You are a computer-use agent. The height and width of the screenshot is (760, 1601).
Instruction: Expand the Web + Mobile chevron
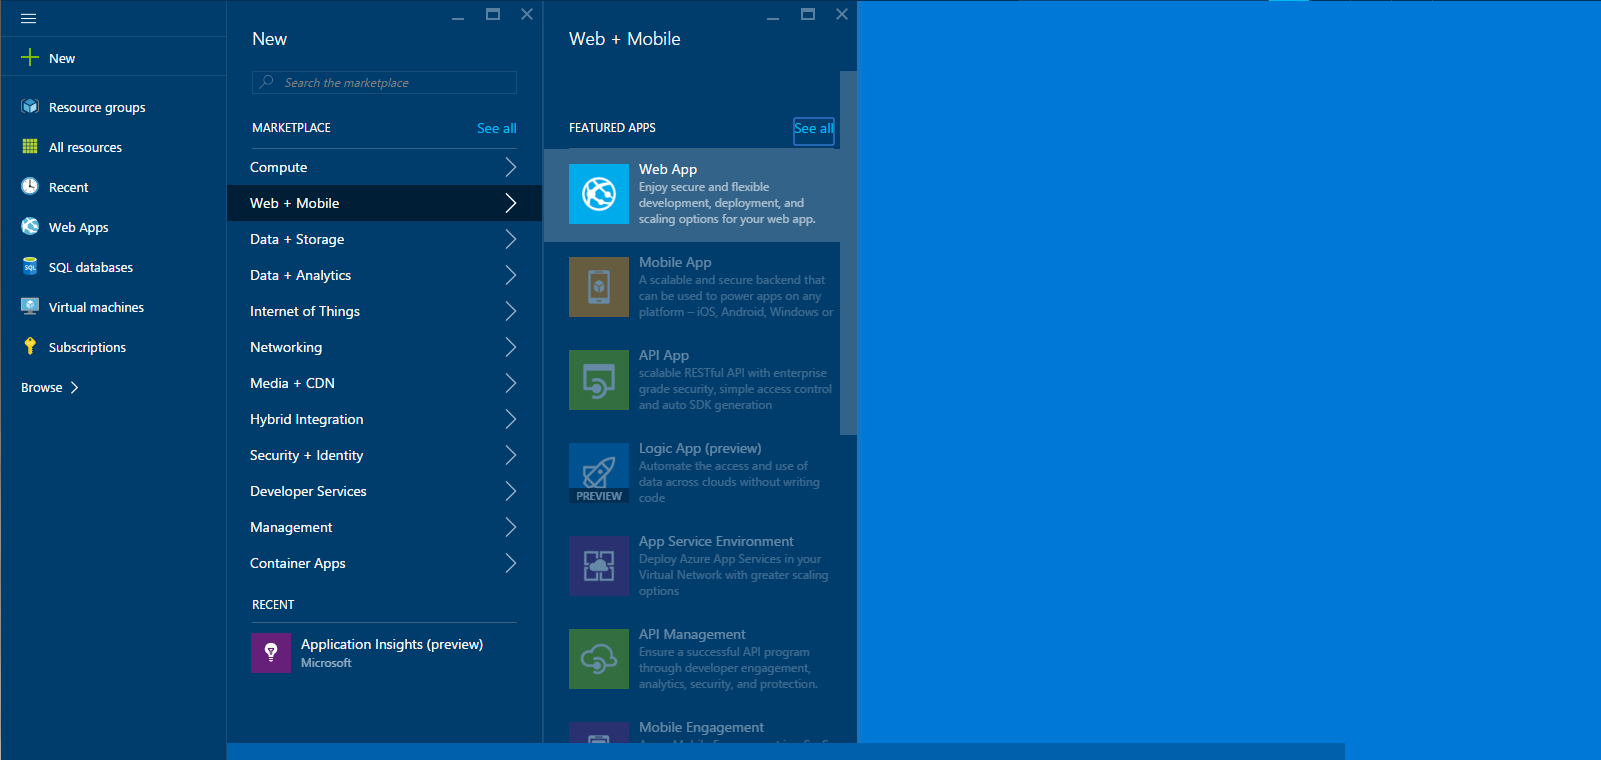510,203
